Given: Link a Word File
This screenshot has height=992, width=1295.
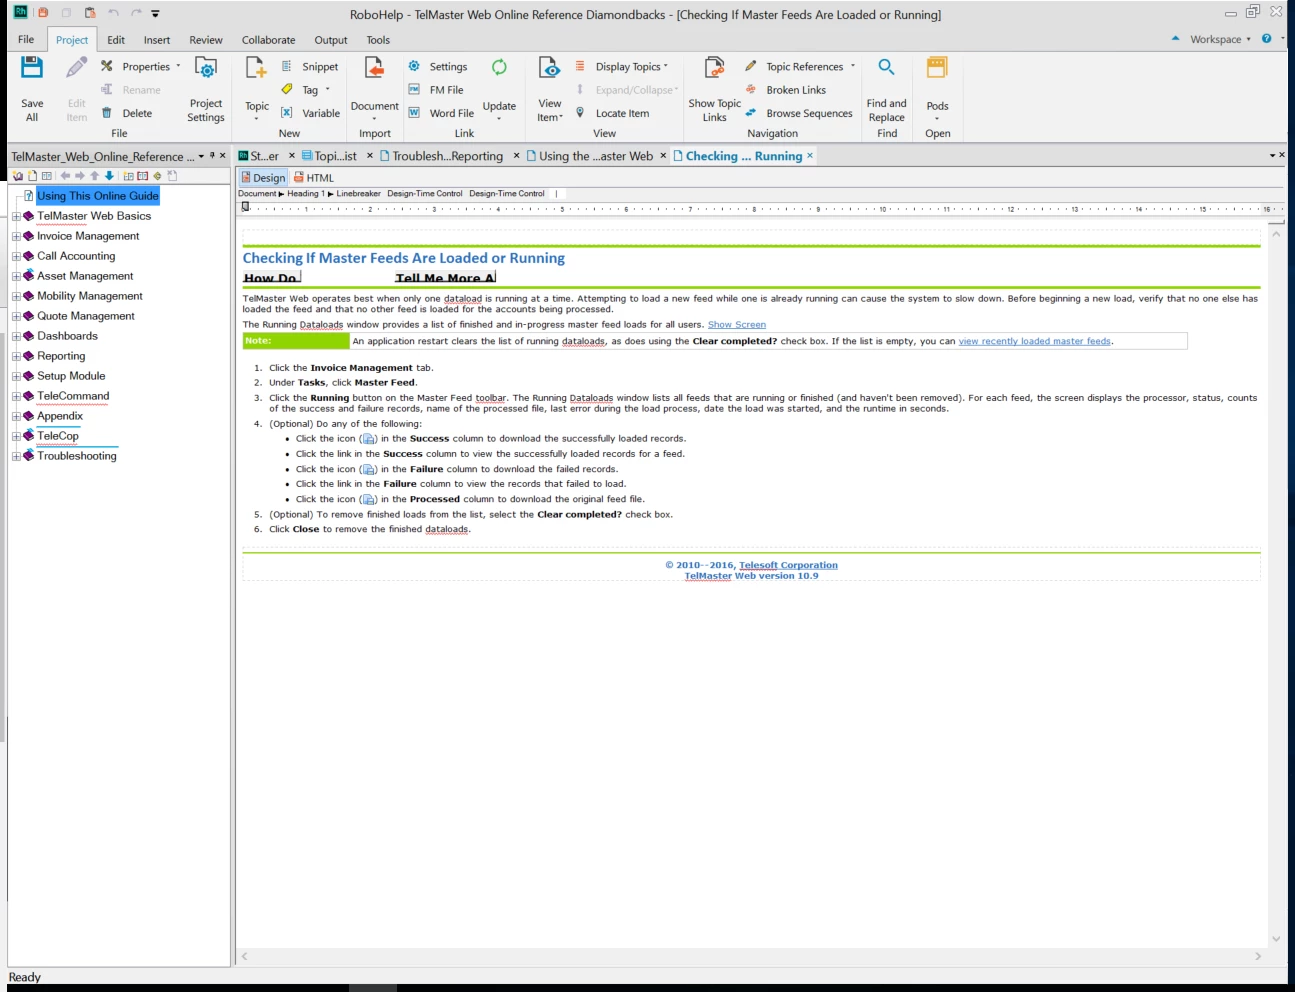Looking at the screenshot, I should click(441, 113).
